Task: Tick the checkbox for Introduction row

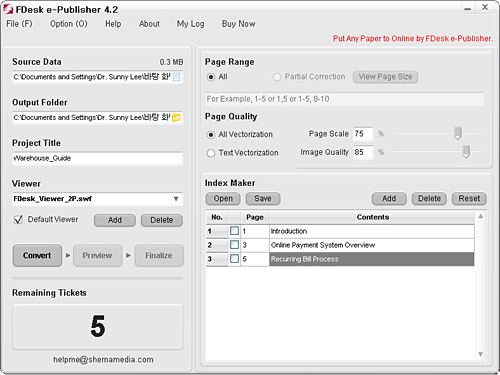Action: point(234,231)
